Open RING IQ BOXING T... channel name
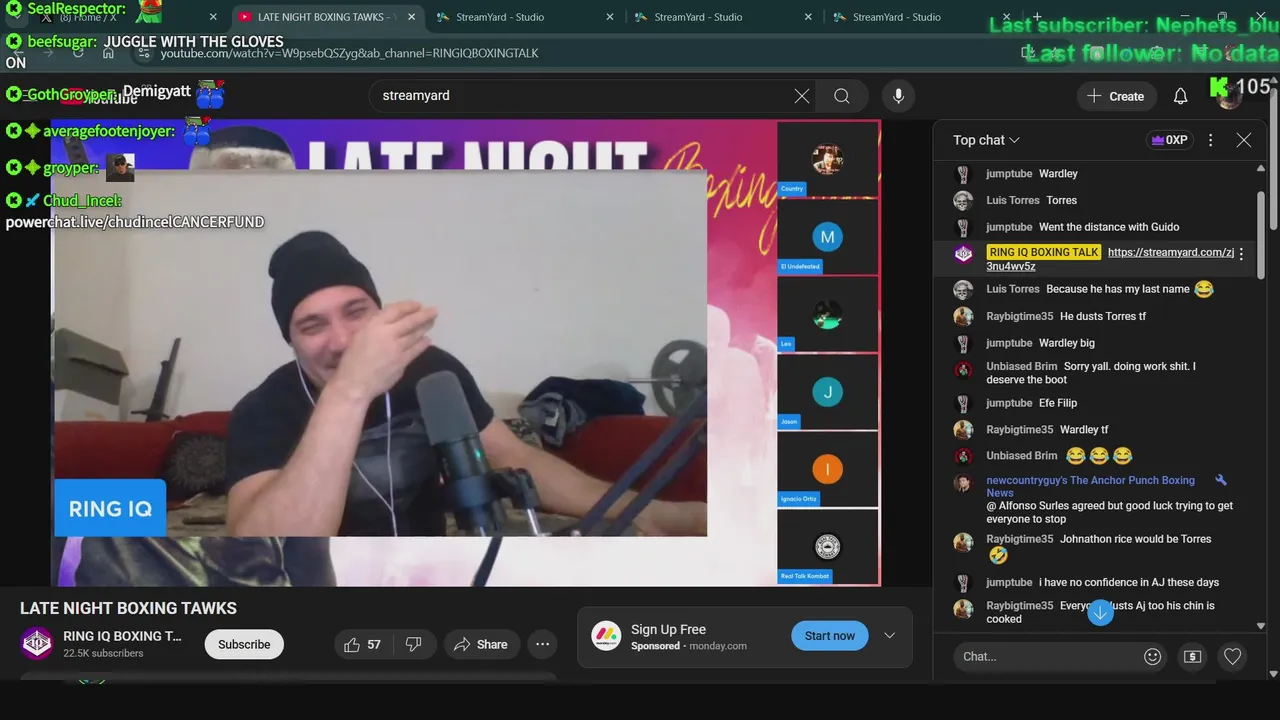This screenshot has width=1280, height=720. (122, 636)
